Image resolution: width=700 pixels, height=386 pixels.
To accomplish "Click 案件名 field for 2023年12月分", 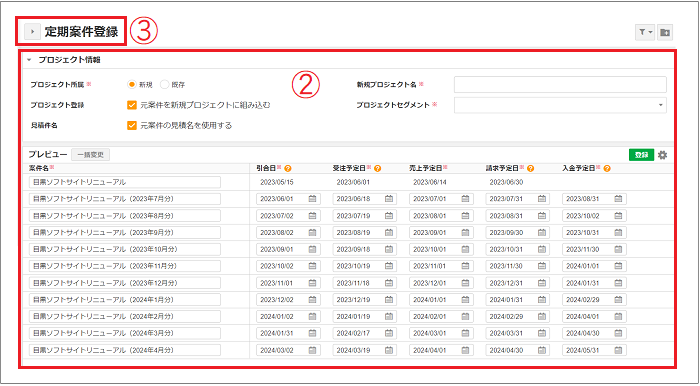I will [125, 283].
